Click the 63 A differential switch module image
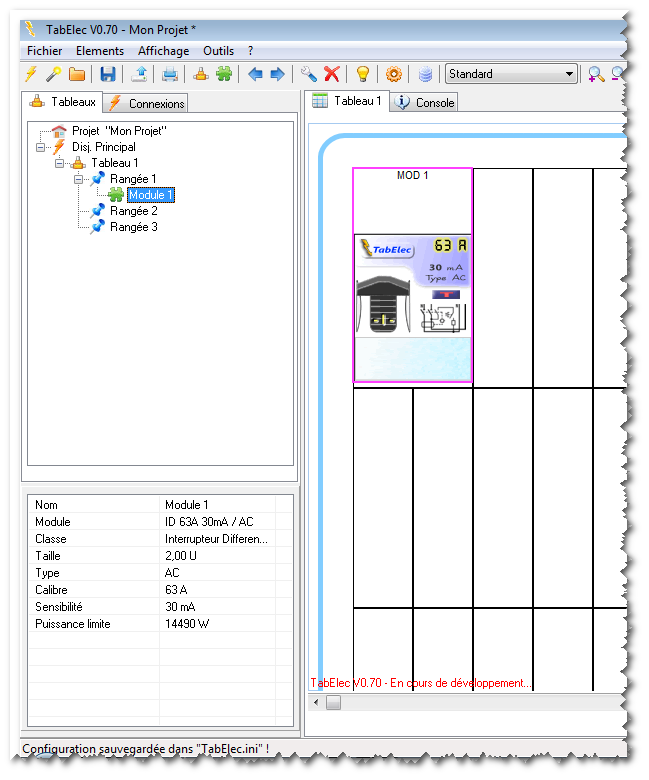The width and height of the screenshot is (649, 780). pos(412,308)
